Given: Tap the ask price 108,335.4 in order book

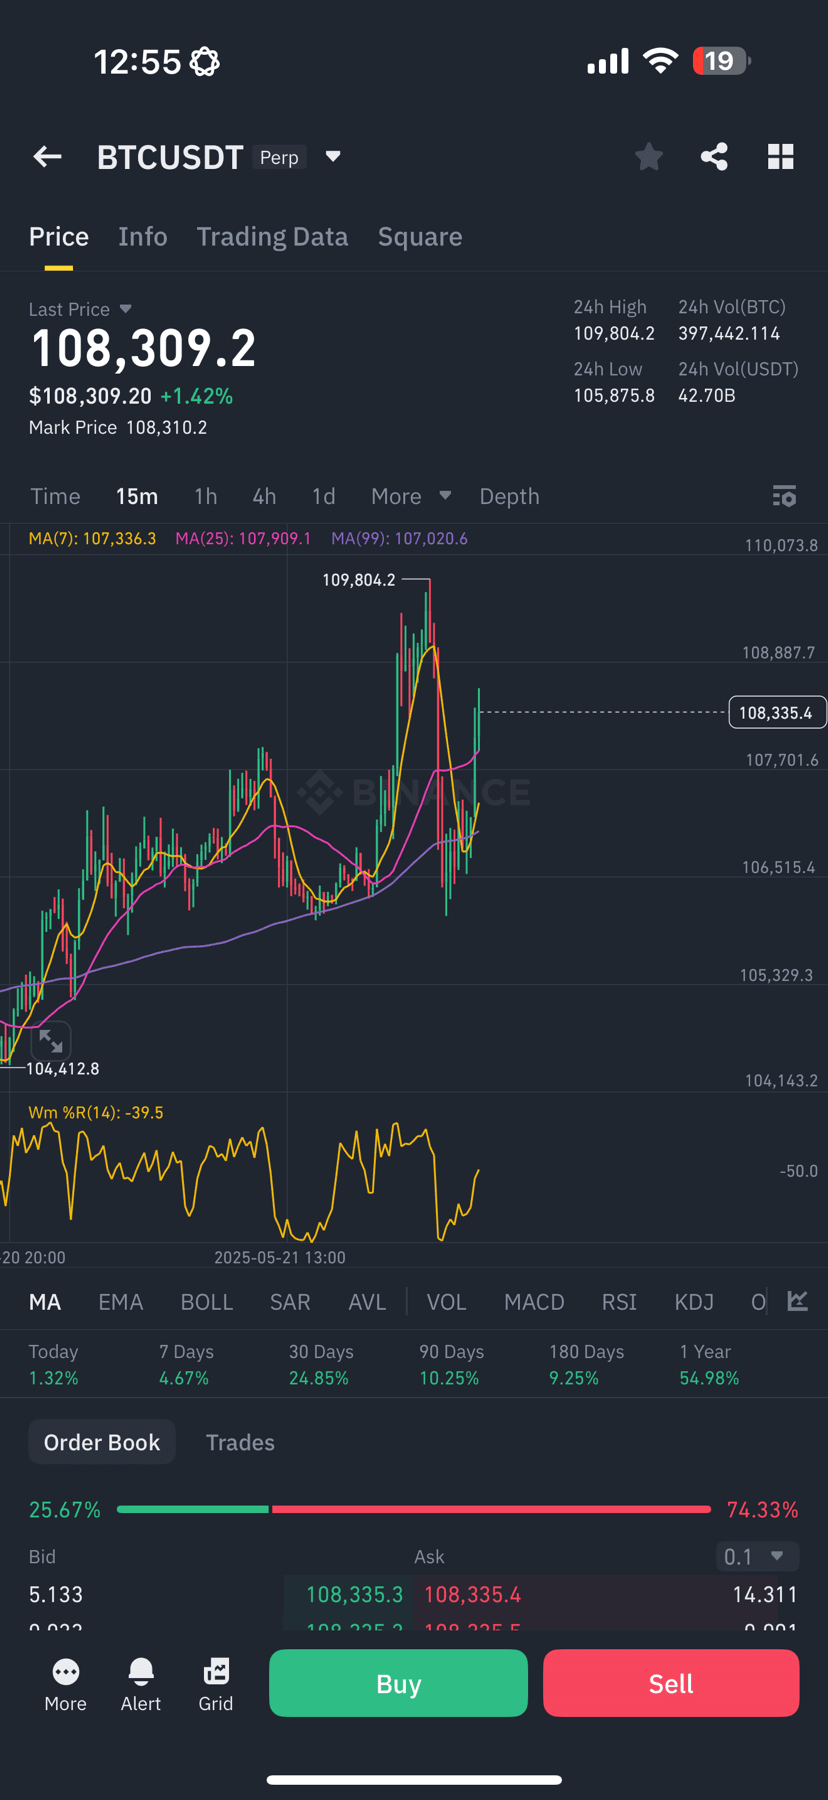Looking at the screenshot, I should 472,1594.
